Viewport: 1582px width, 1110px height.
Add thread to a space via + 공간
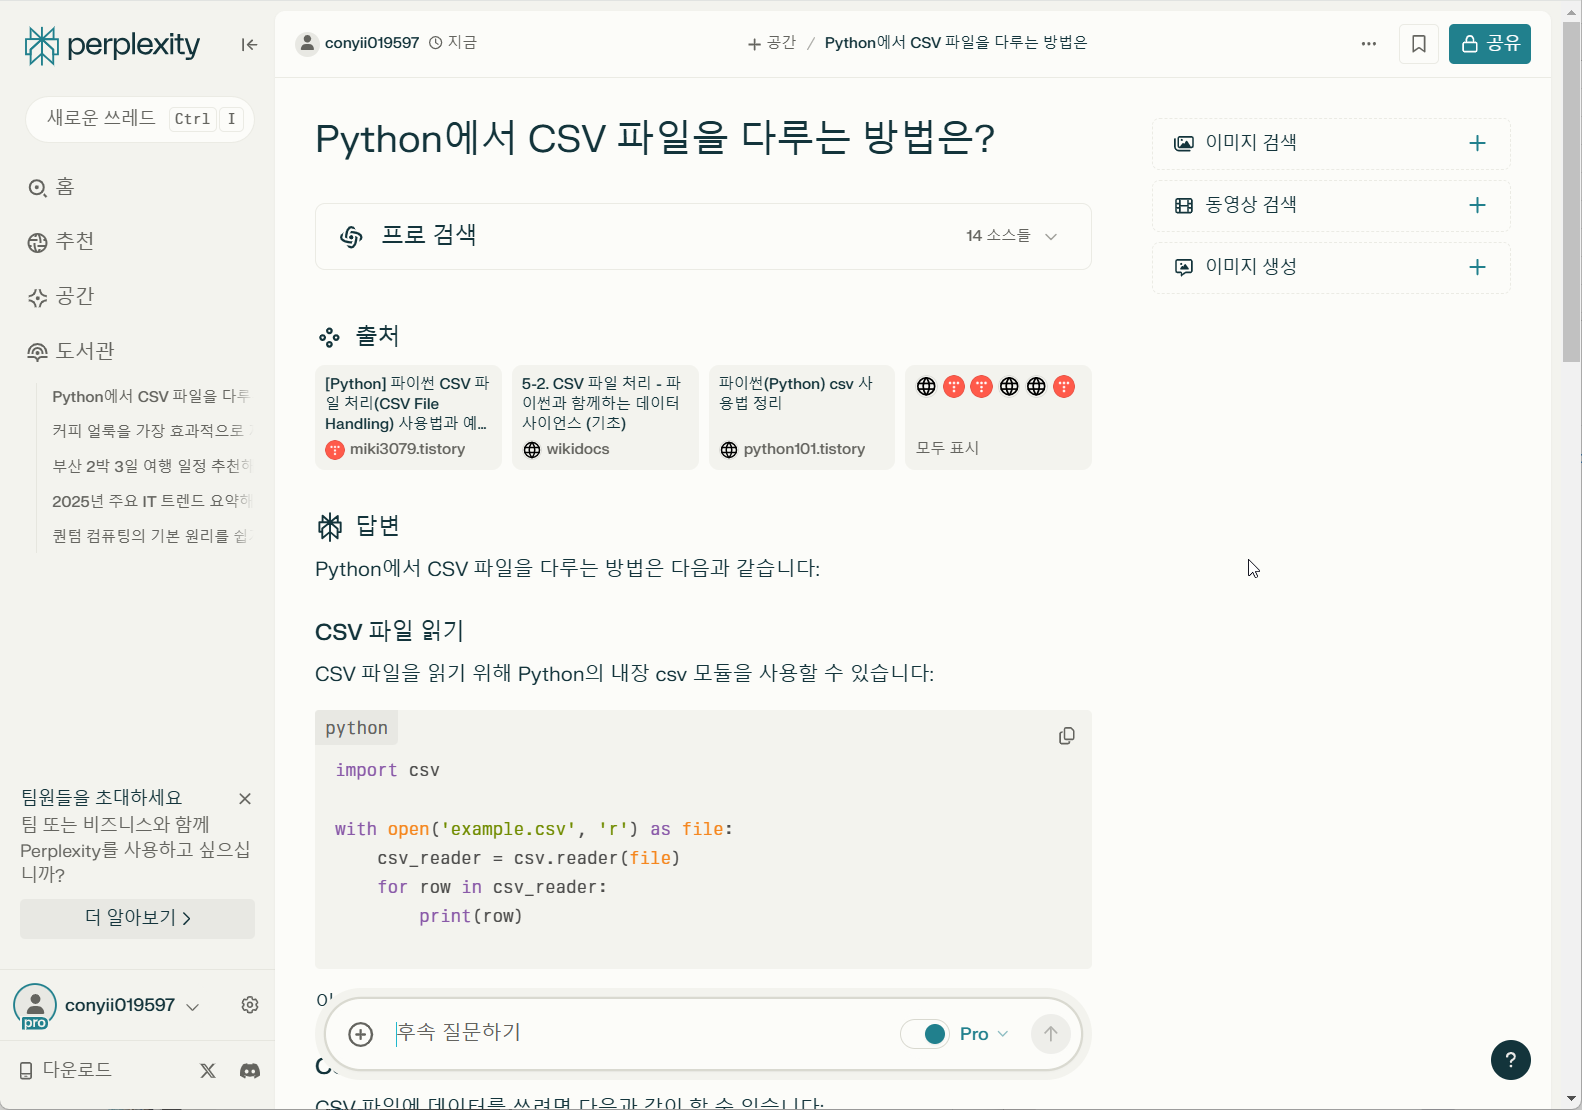(772, 43)
